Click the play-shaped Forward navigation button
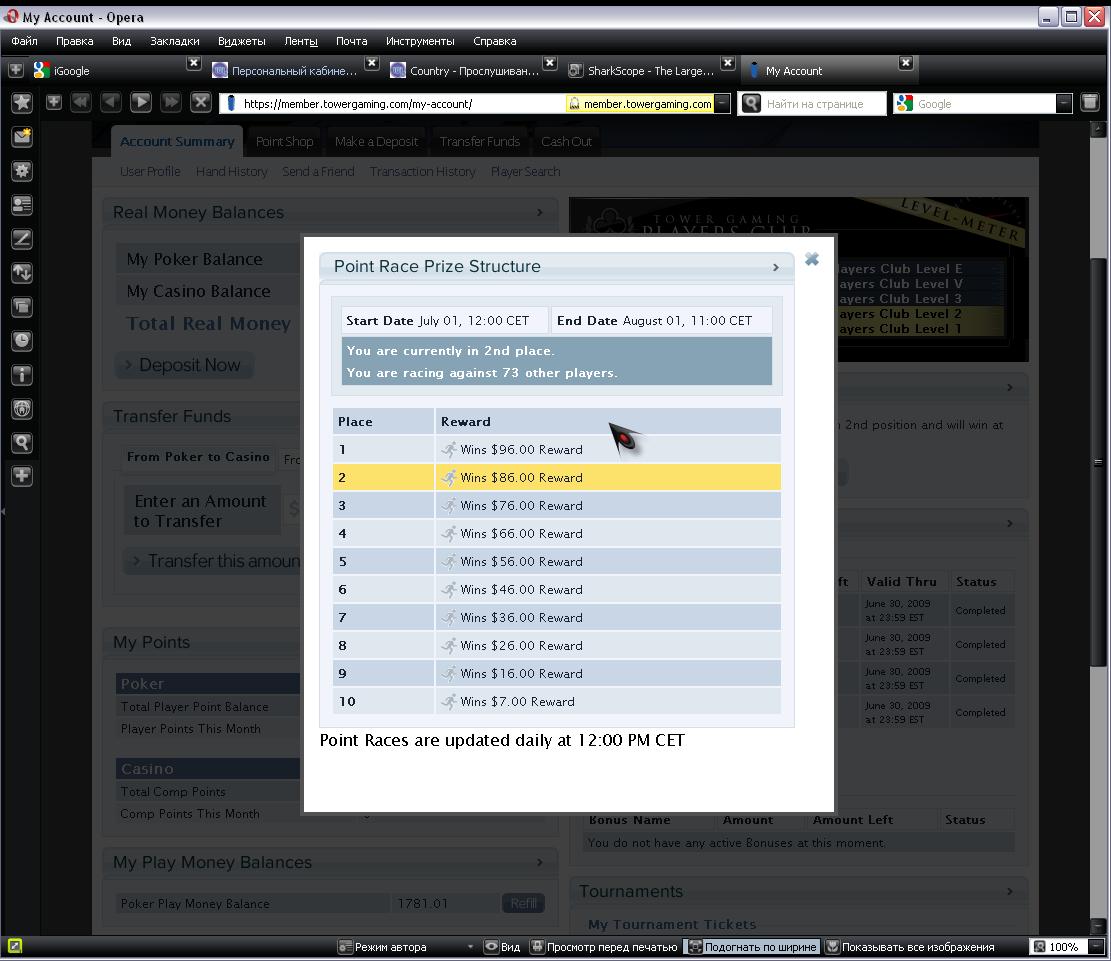This screenshot has height=961, width=1111. tap(141, 101)
